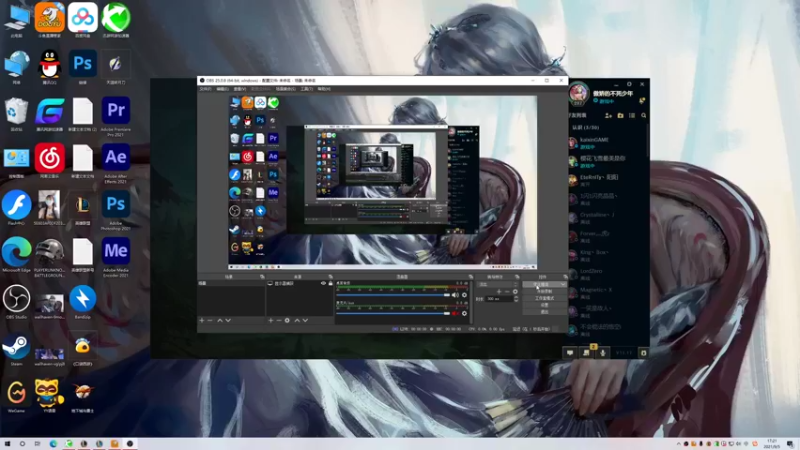800x450 pixels.
Task: Open transition properties gear icon
Action: pyautogui.click(x=515, y=291)
